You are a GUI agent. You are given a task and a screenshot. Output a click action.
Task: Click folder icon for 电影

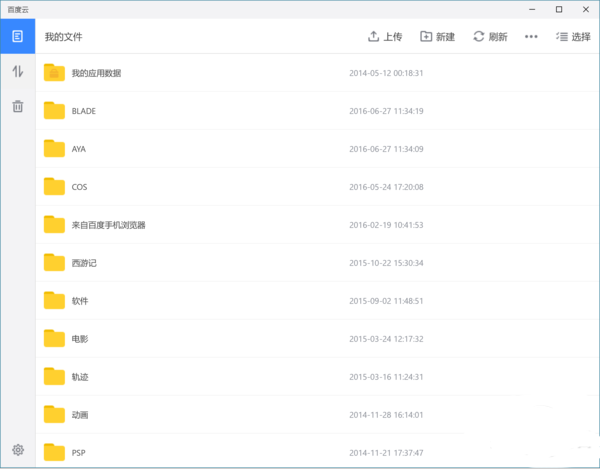coord(54,338)
